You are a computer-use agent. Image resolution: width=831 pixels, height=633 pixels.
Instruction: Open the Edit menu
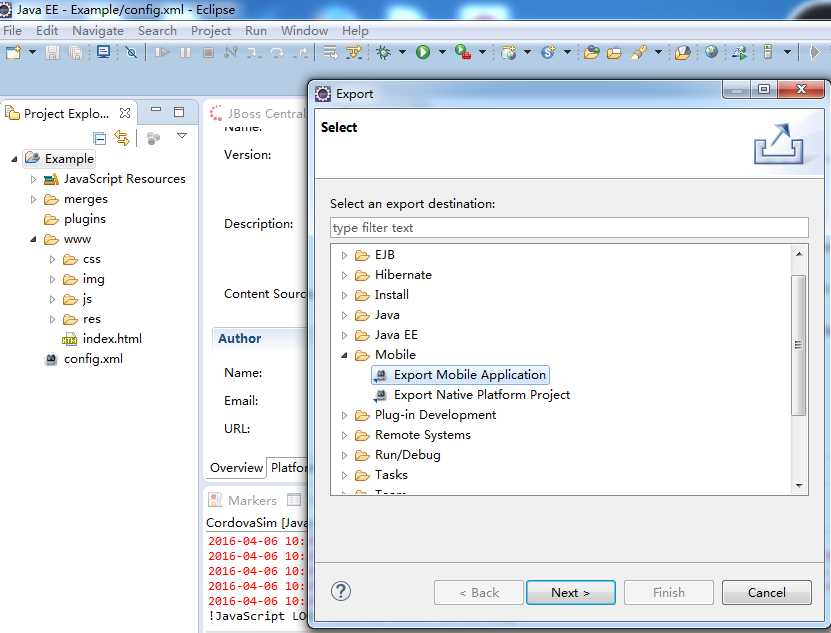click(47, 31)
